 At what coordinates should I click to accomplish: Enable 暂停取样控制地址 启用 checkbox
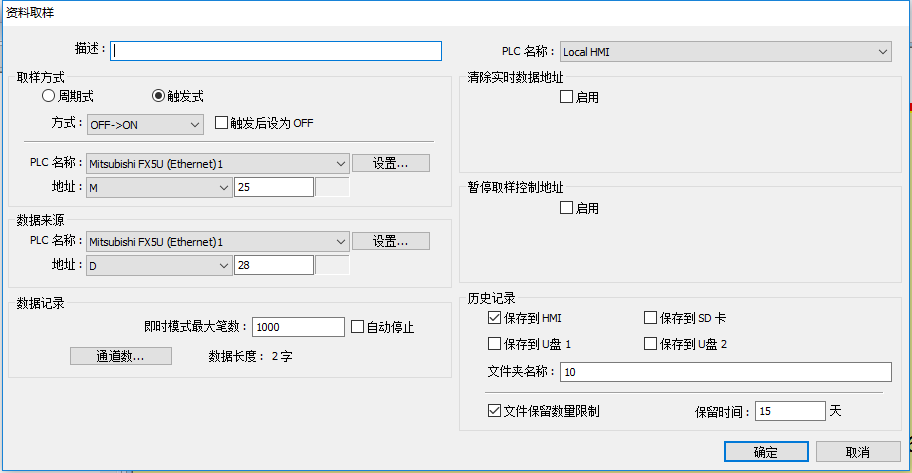(566, 208)
